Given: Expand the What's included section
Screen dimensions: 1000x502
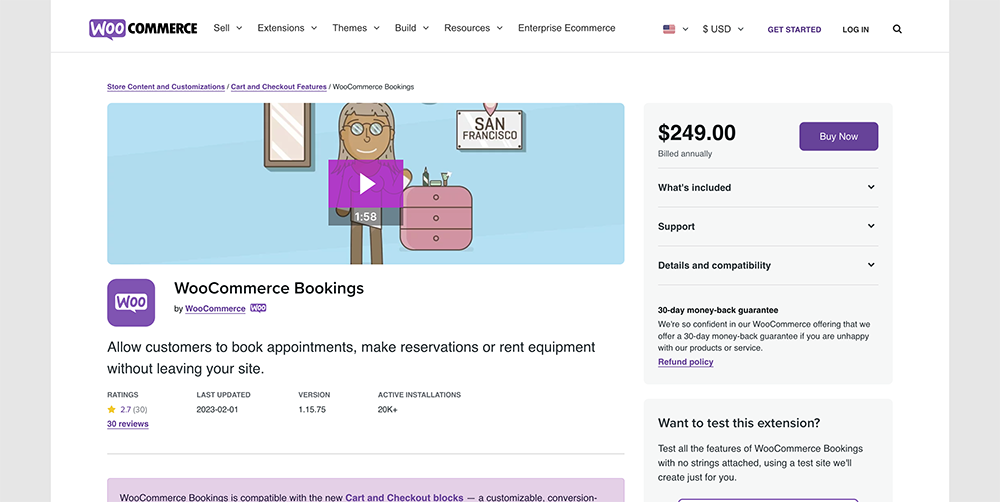Looking at the screenshot, I should click(768, 188).
